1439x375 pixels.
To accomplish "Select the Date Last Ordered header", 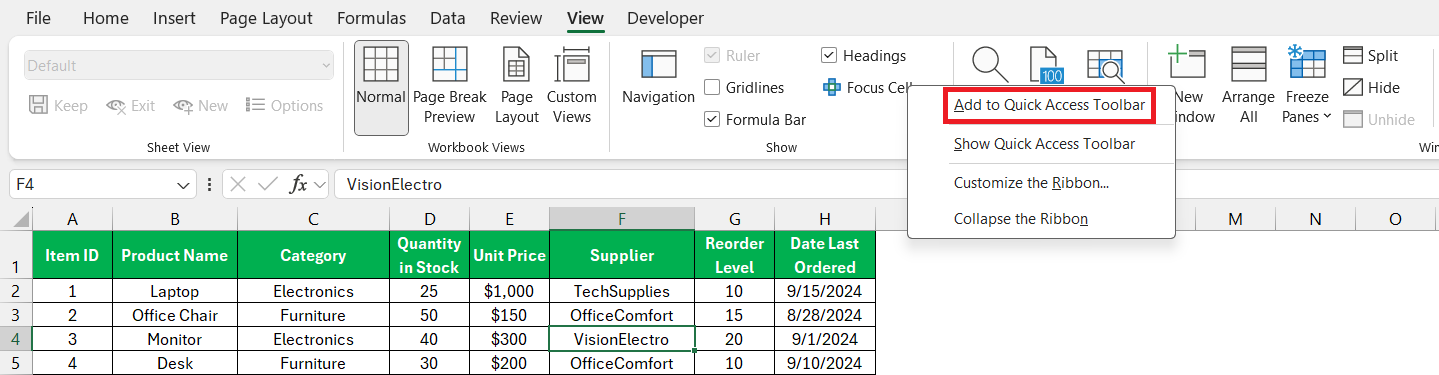I will click(x=824, y=255).
